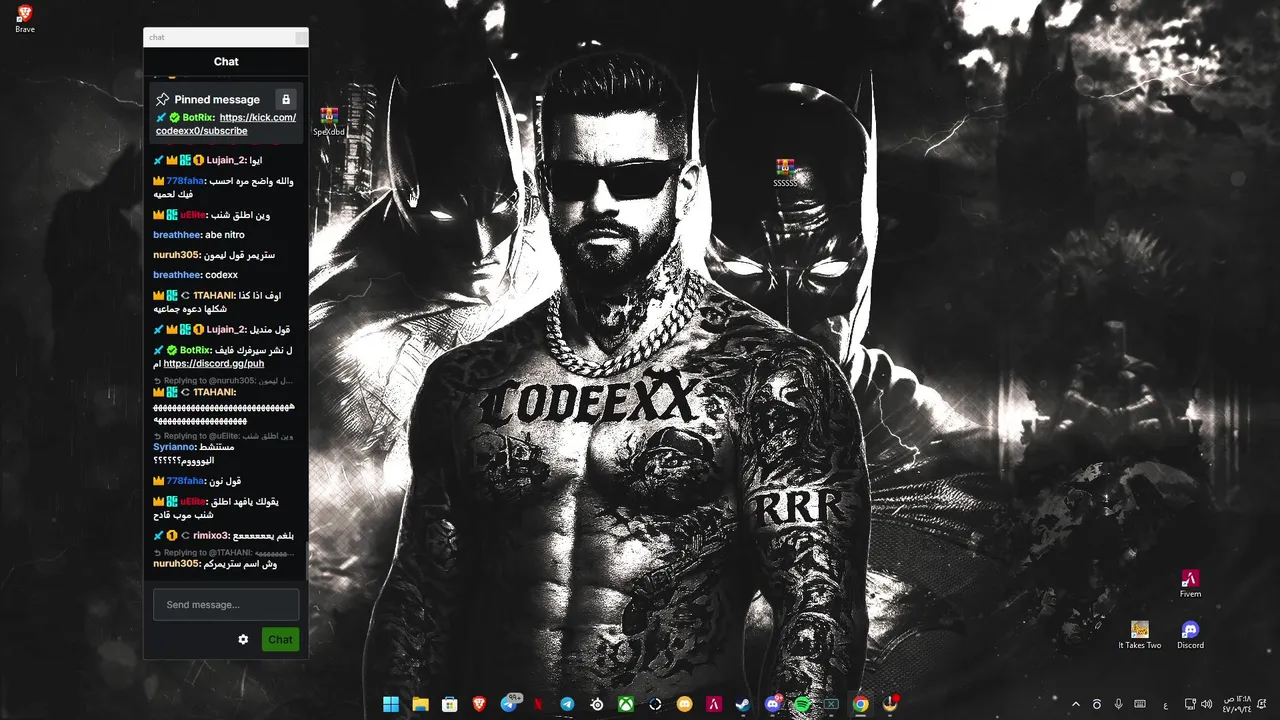Click username breathhee on codexx message
The width and height of the screenshot is (1280, 720).
[177, 275]
